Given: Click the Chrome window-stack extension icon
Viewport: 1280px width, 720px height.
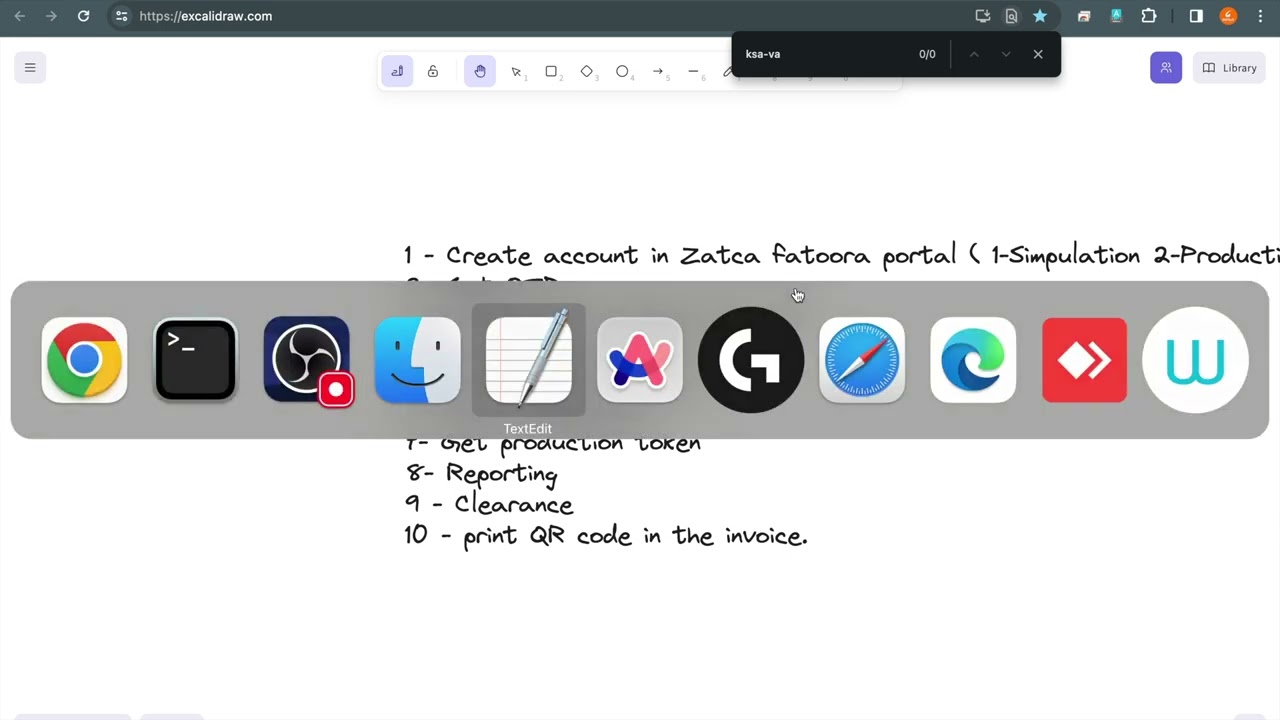Looking at the screenshot, I should coord(1084,16).
